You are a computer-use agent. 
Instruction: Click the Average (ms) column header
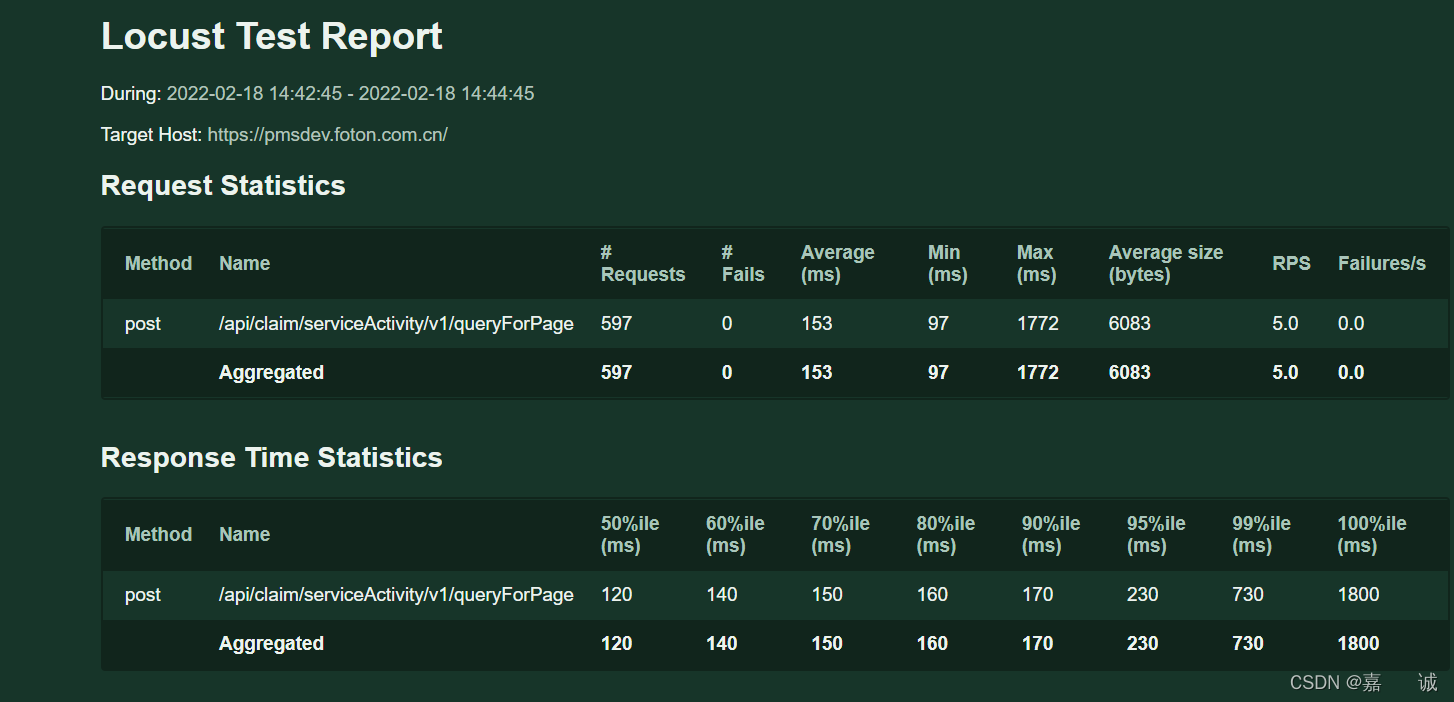838,263
